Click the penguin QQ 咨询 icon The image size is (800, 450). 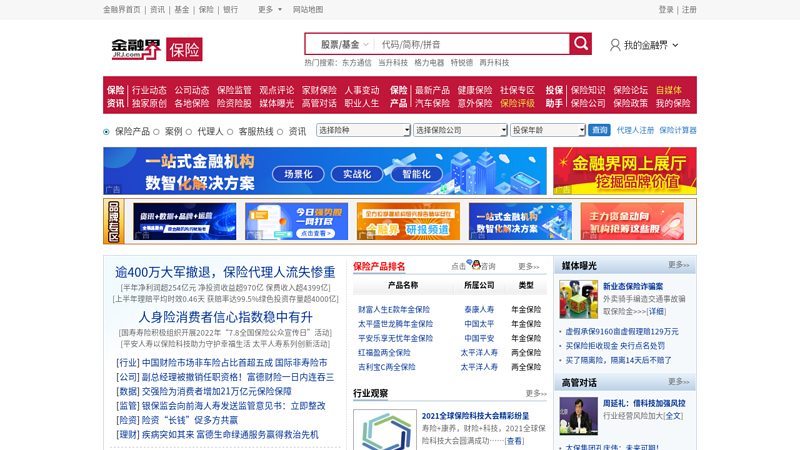tap(476, 264)
